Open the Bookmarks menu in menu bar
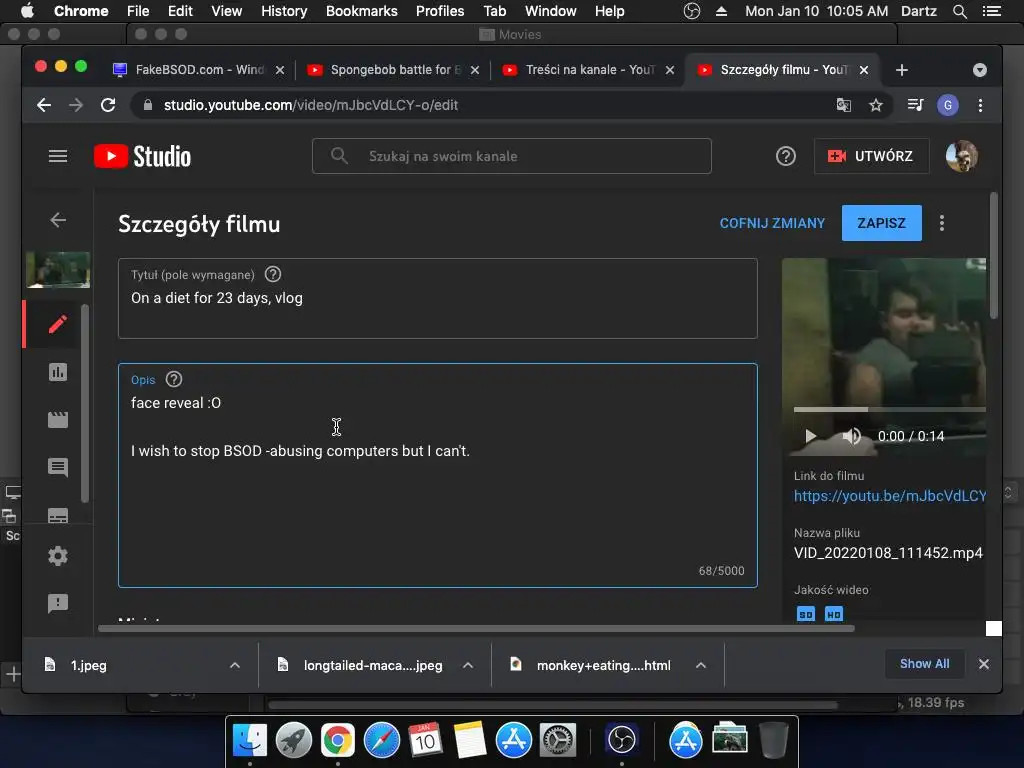1024x768 pixels. tap(361, 11)
